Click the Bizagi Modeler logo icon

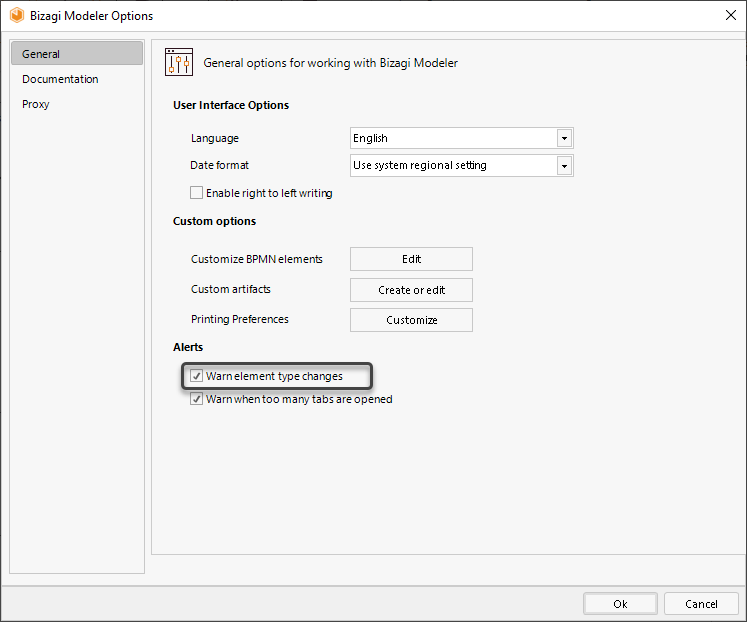click(x=17, y=16)
